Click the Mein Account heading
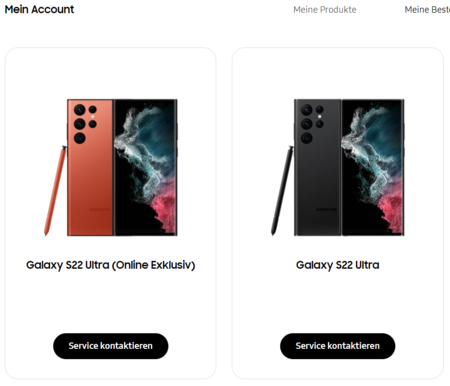Screen dimensions: 450x386 (x=39, y=9)
